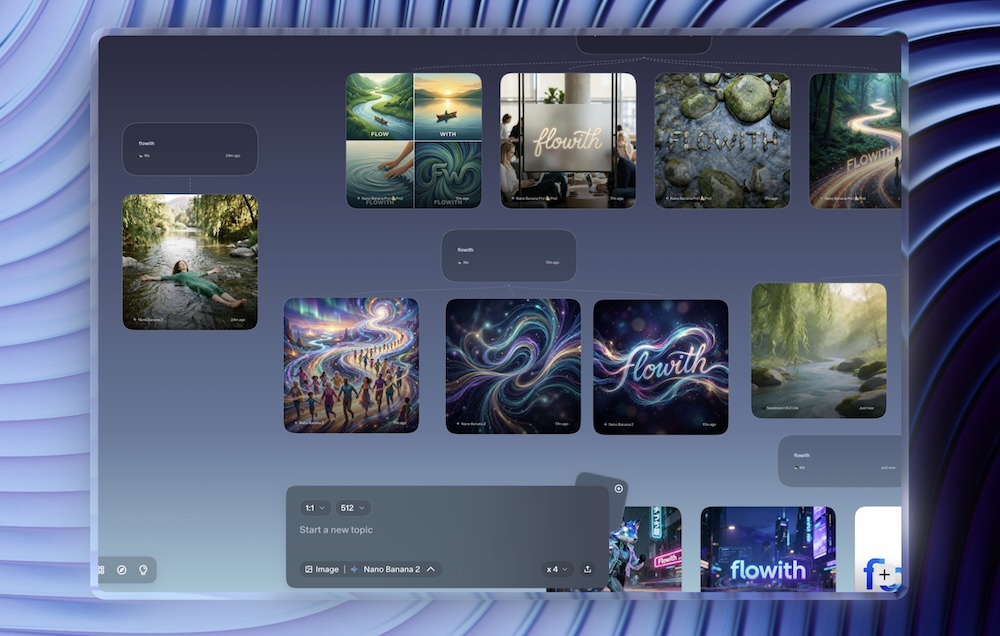Image resolution: width=1000 pixels, height=636 pixels.
Task: Click the grid icon in bottom-left toolbar
Action: 101,570
